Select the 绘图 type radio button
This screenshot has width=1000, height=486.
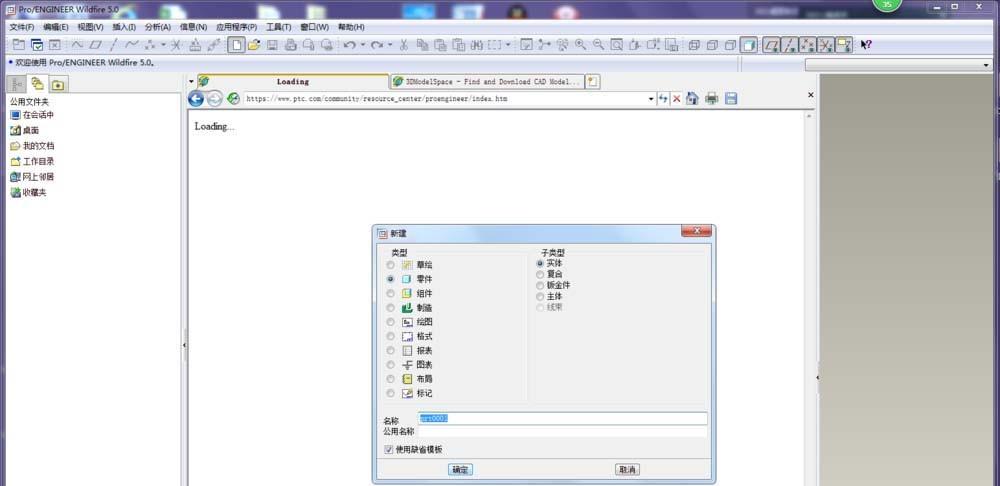coord(390,322)
